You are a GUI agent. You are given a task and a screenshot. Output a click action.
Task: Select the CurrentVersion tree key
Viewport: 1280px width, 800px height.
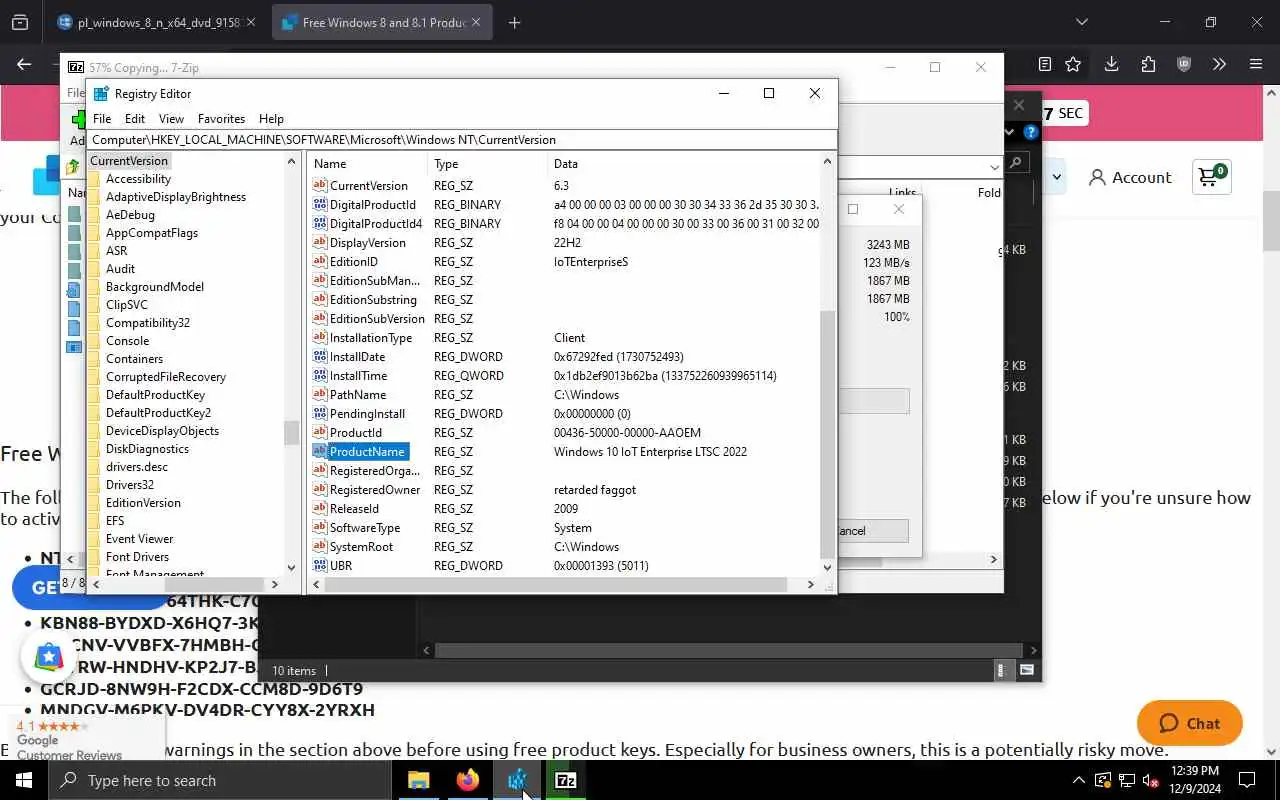129,161
